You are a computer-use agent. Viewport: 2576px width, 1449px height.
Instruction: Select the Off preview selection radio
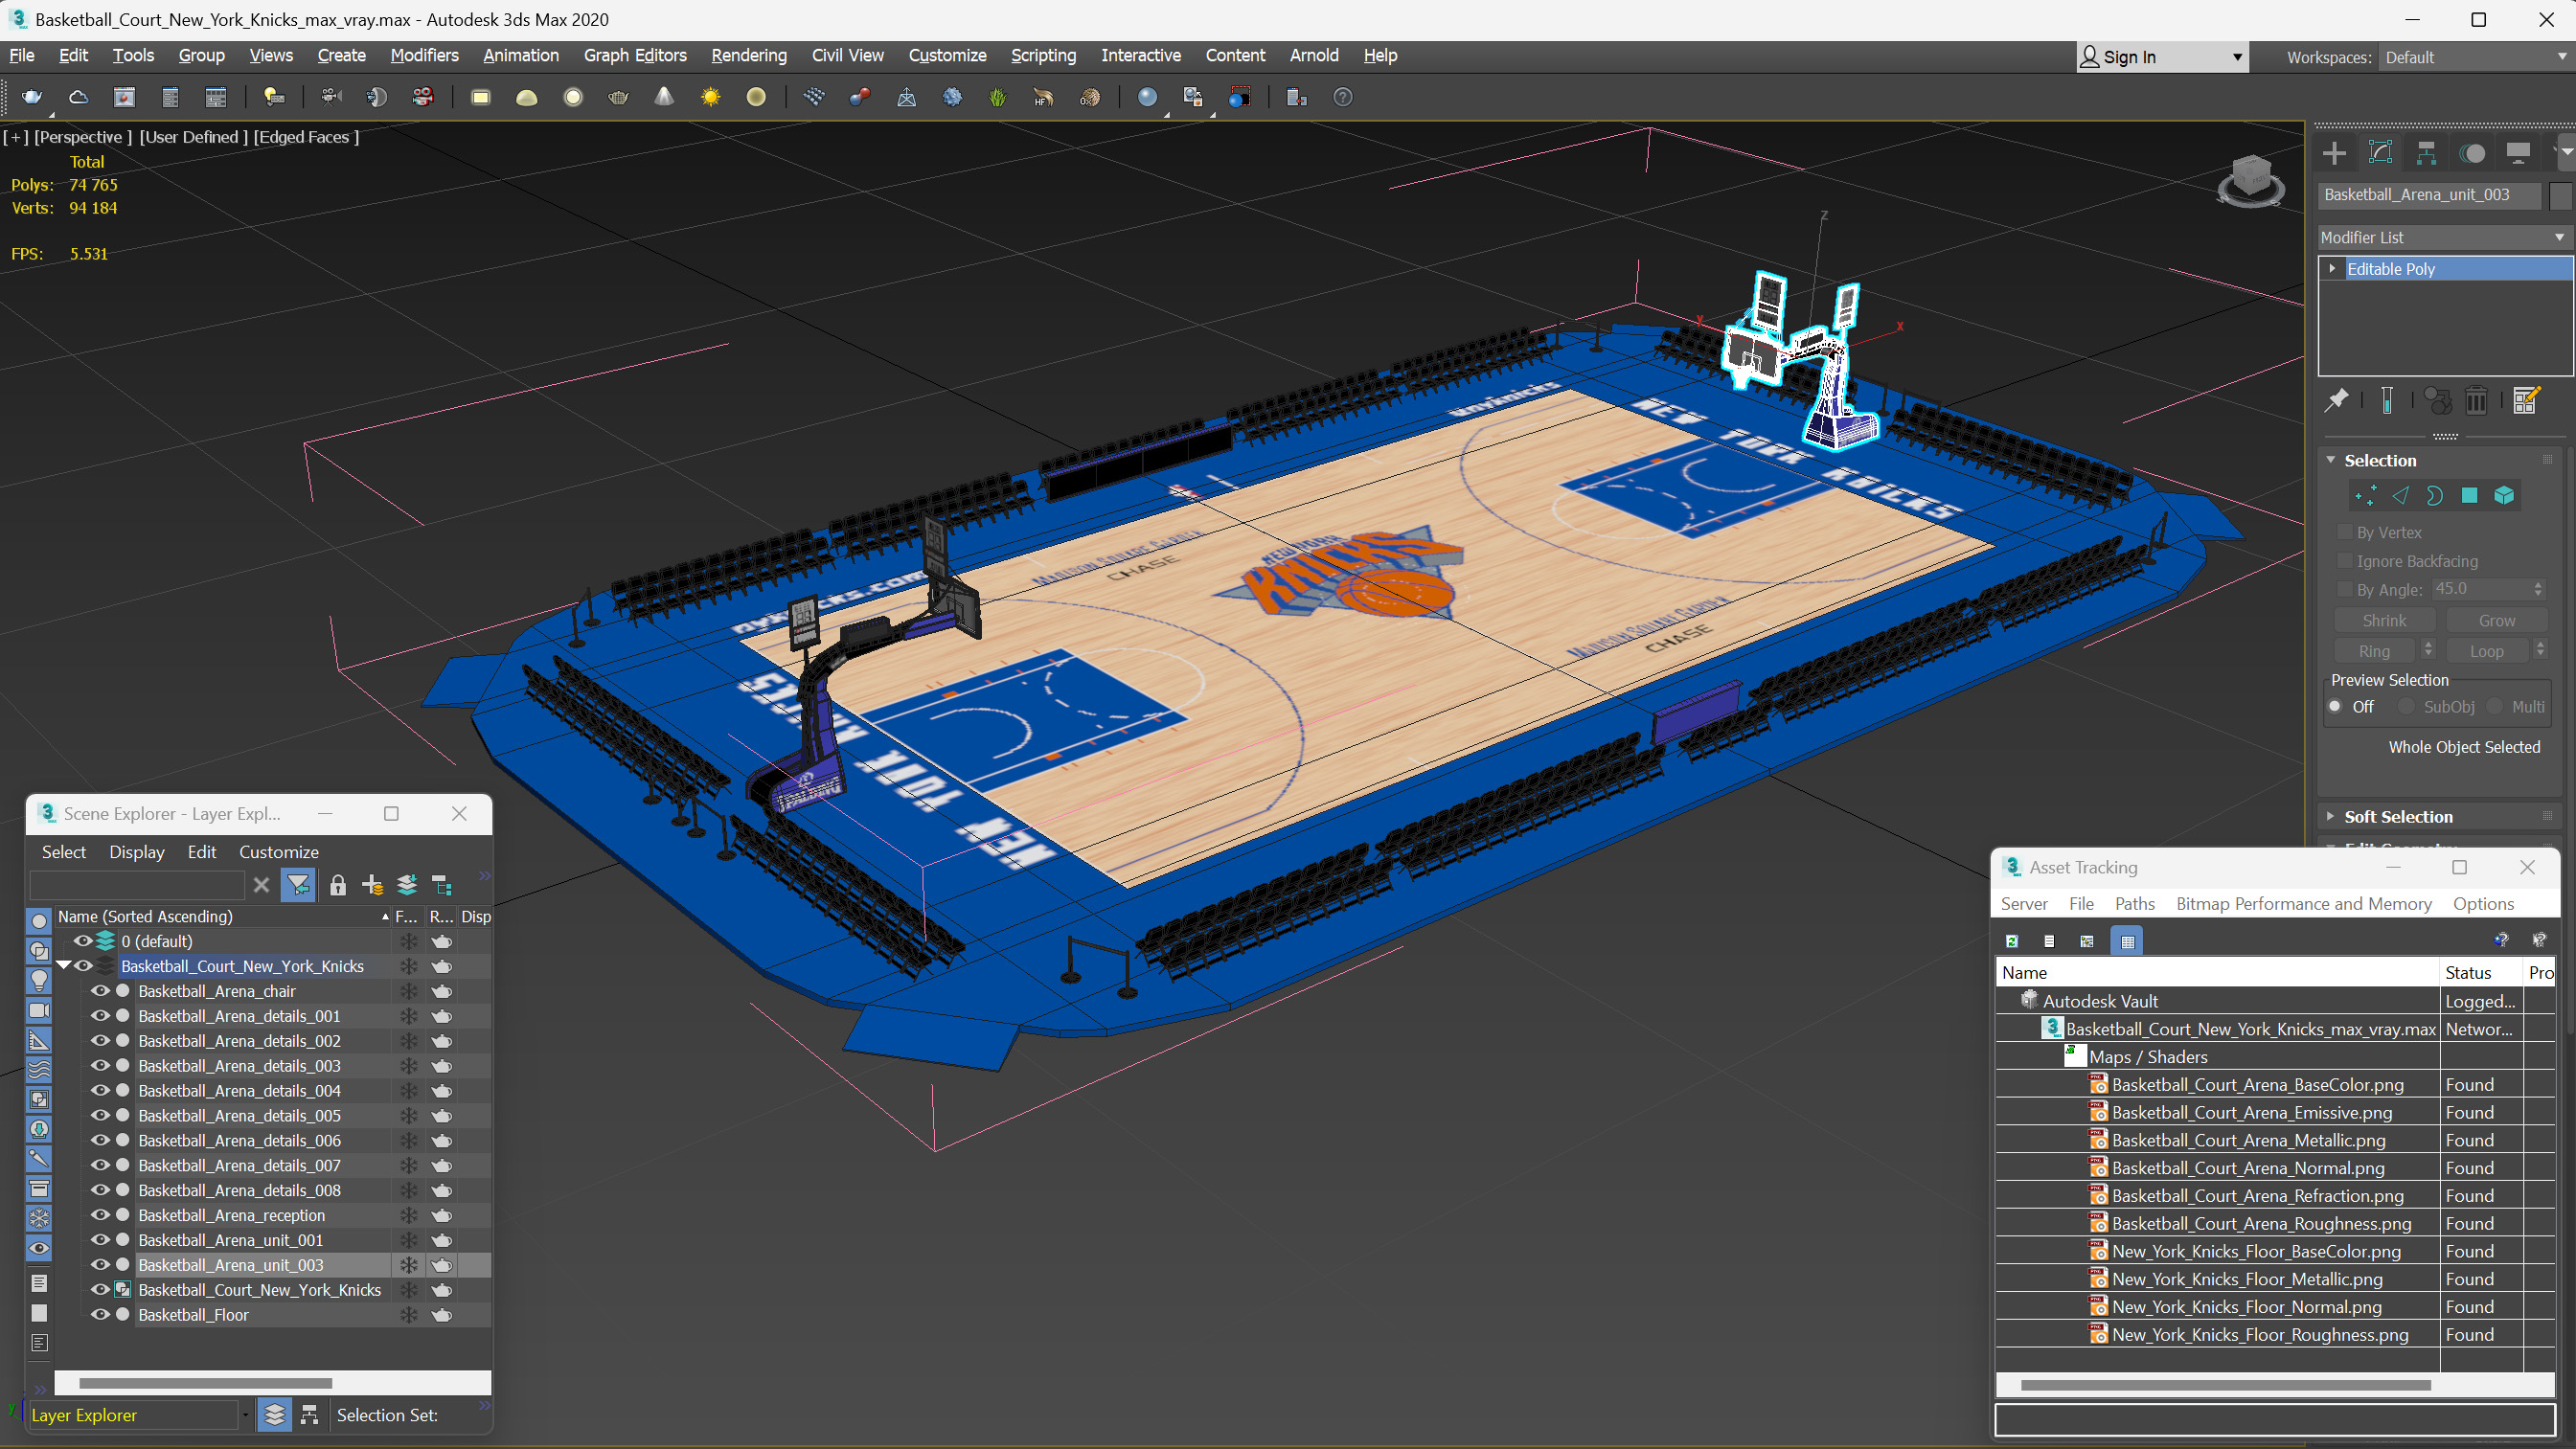(2335, 707)
